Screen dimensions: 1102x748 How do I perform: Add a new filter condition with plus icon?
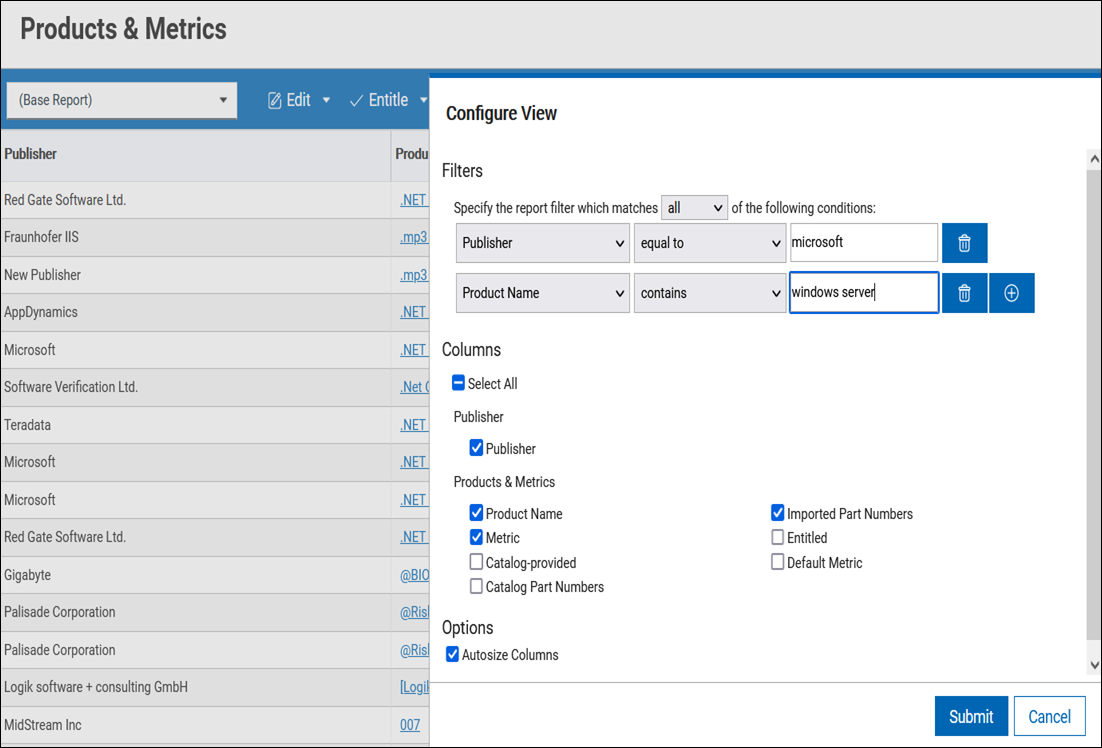point(1011,293)
